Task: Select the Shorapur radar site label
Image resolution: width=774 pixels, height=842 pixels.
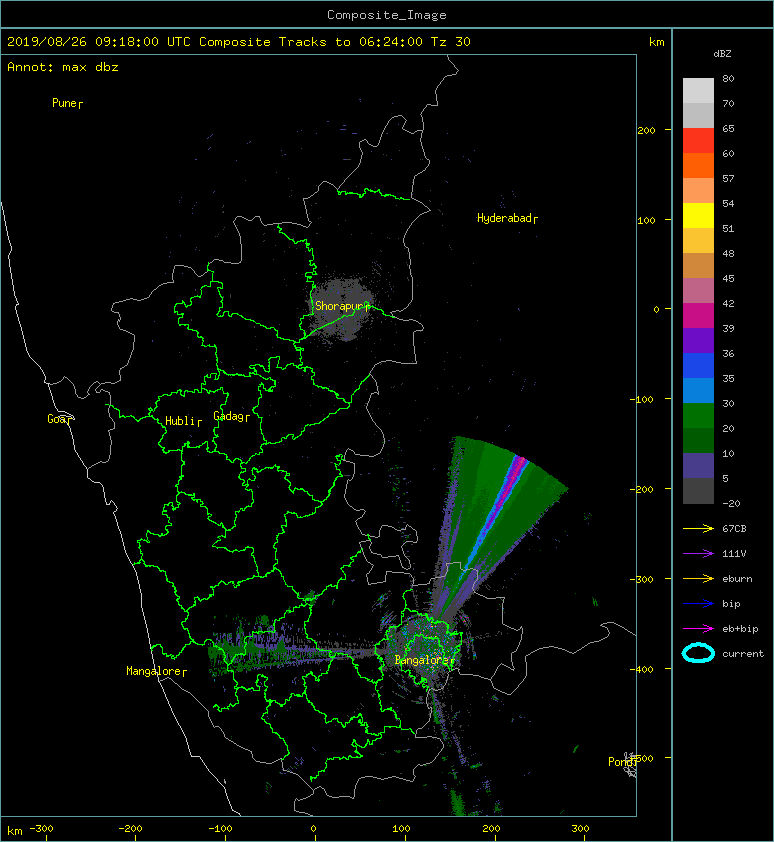Action: [342, 306]
